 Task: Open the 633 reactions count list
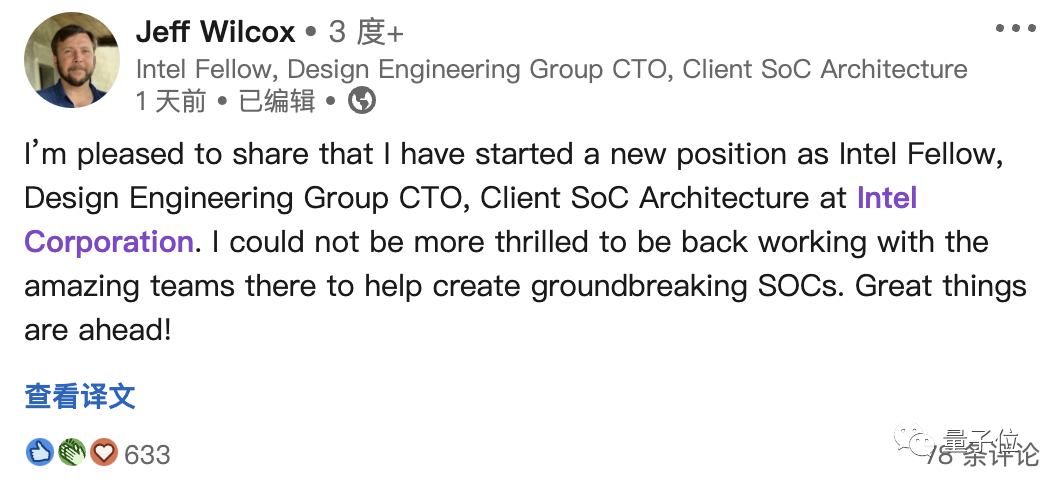[x=147, y=454]
